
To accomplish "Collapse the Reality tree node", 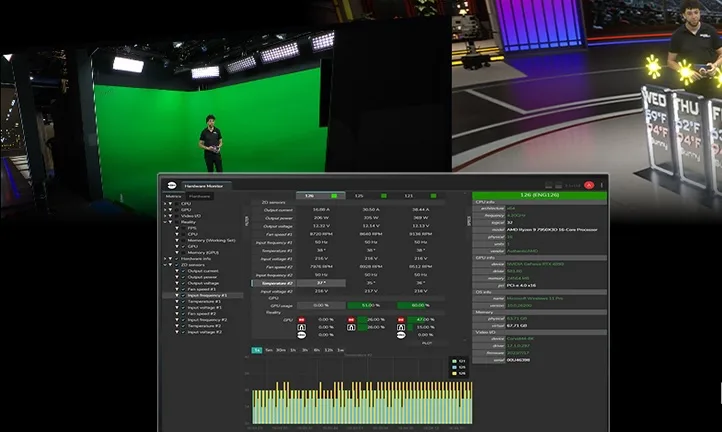I will coord(166,221).
